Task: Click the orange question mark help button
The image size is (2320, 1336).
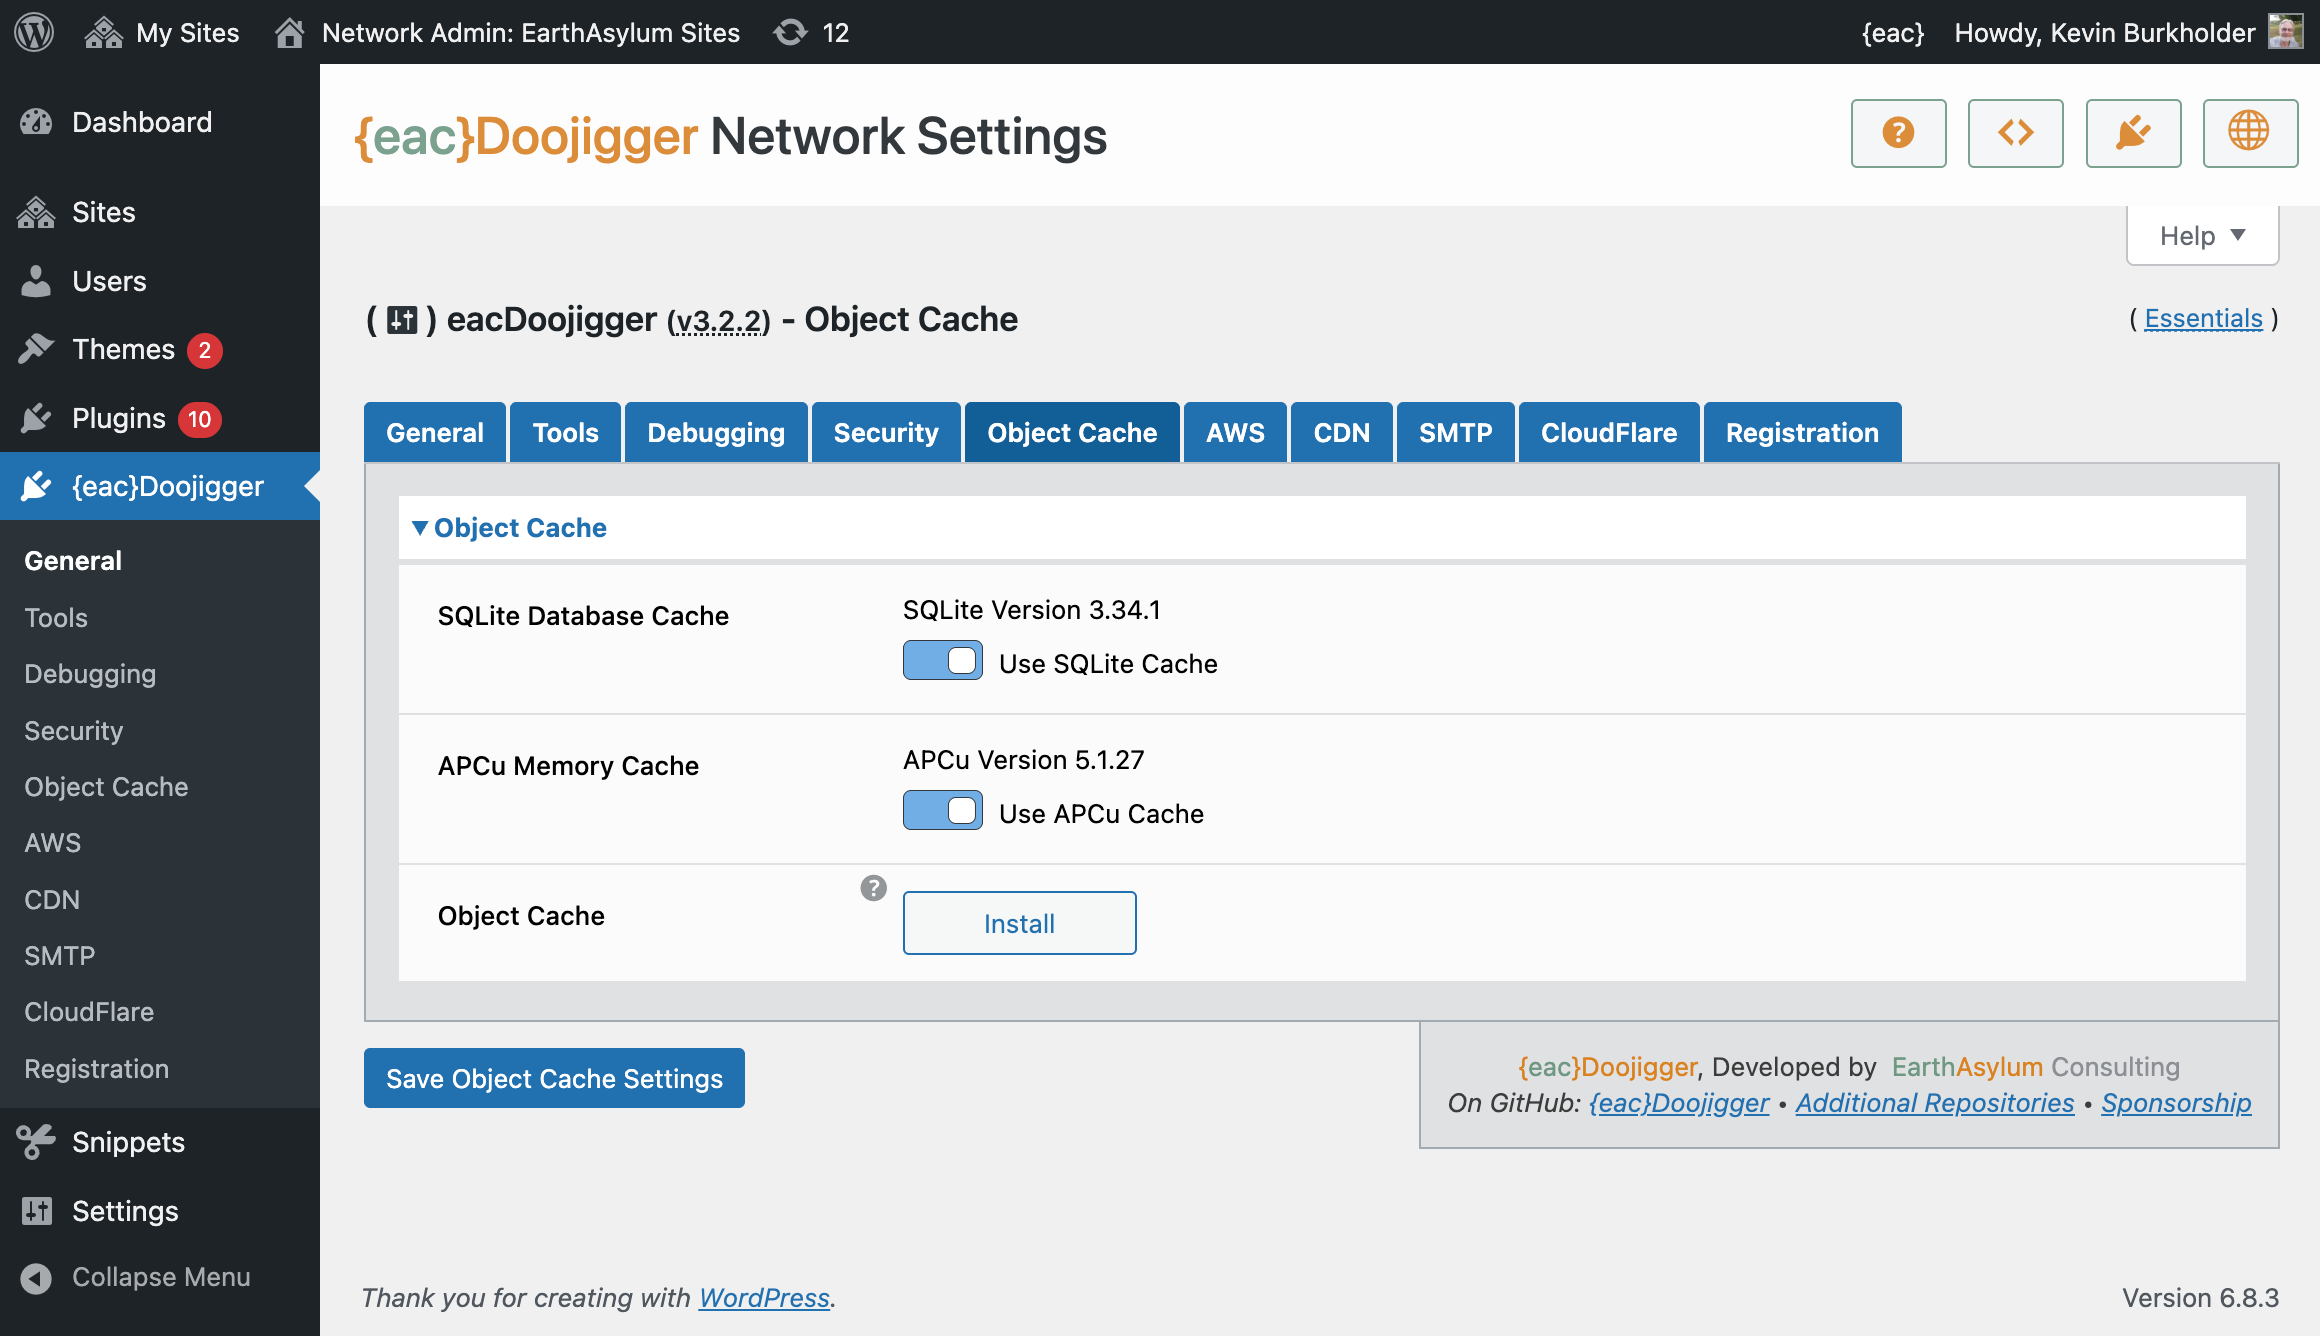Action: point(1898,133)
